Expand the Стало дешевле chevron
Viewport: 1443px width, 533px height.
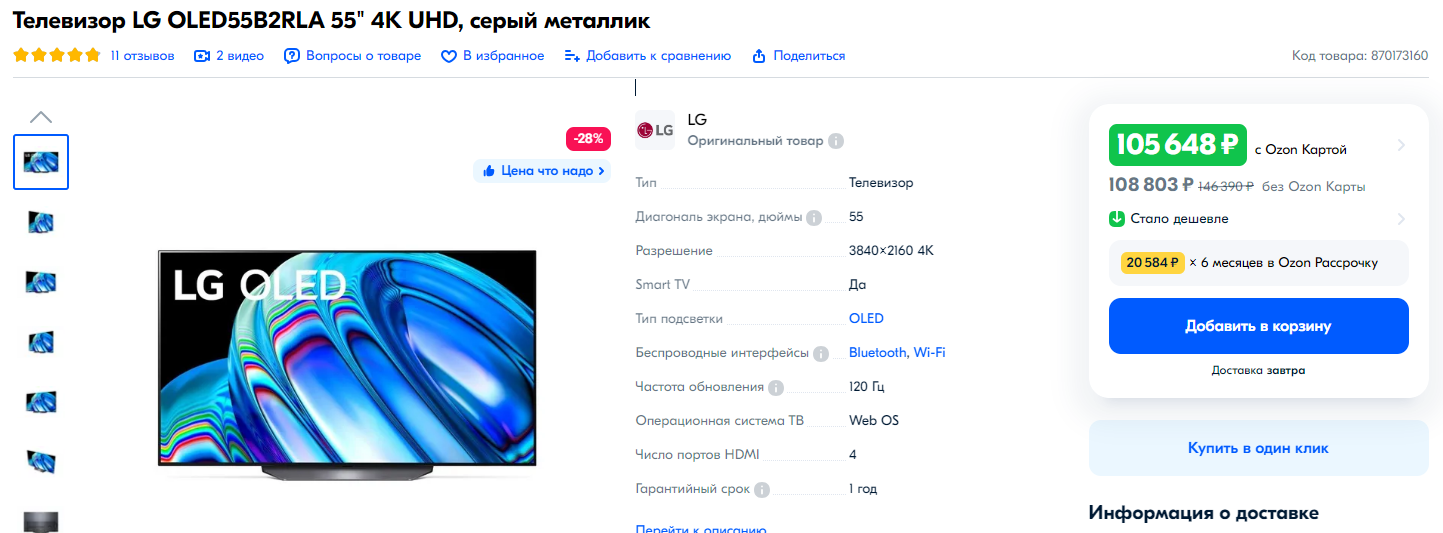pyautogui.click(x=1401, y=219)
